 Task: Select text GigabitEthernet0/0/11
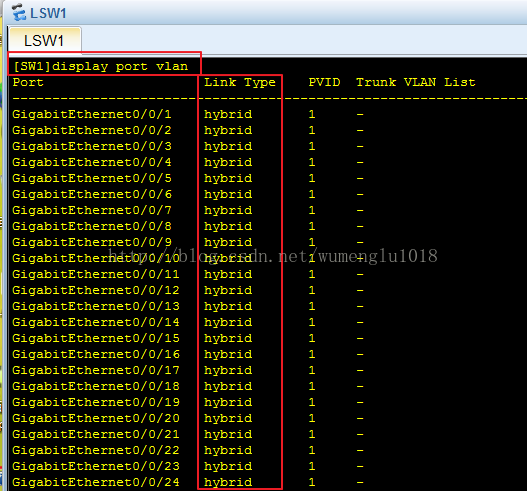tap(96, 274)
